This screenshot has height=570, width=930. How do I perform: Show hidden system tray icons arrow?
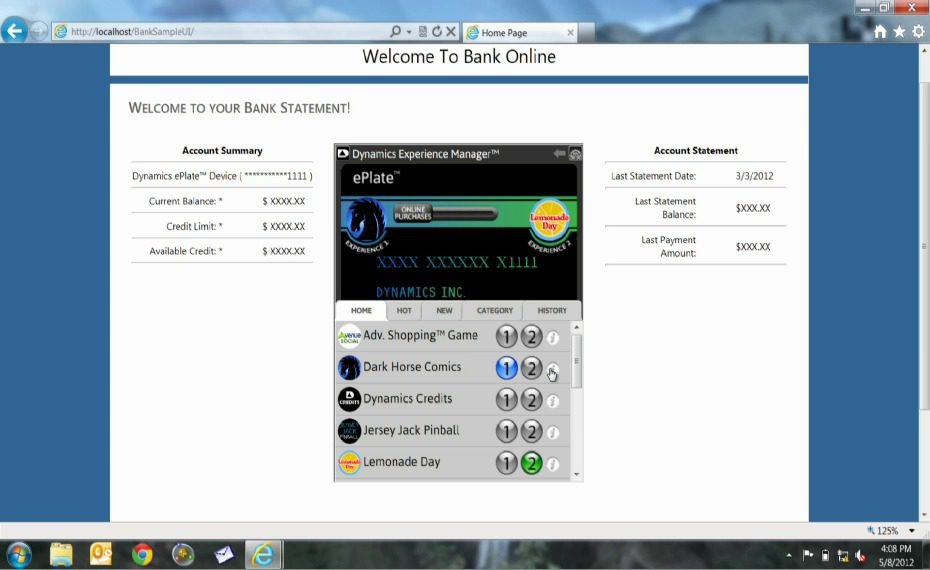pyautogui.click(x=789, y=555)
